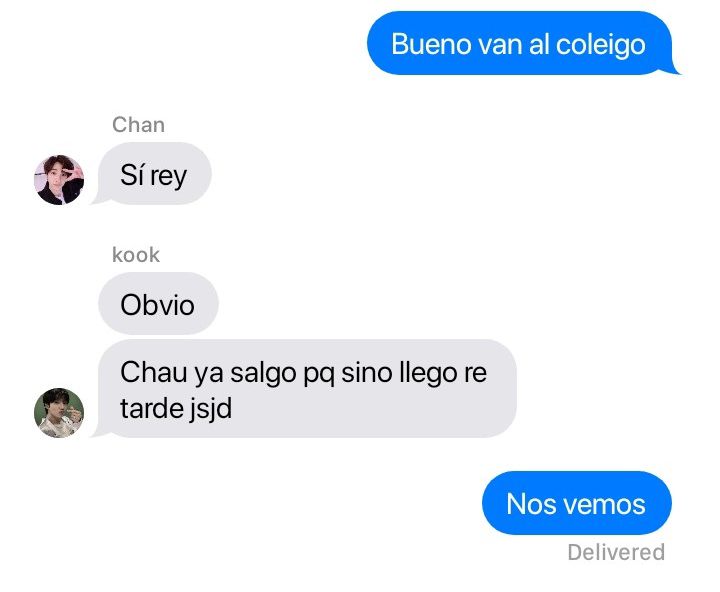Click the 'Nos vemos' sent message bubble
The image size is (720, 592).
577,503
